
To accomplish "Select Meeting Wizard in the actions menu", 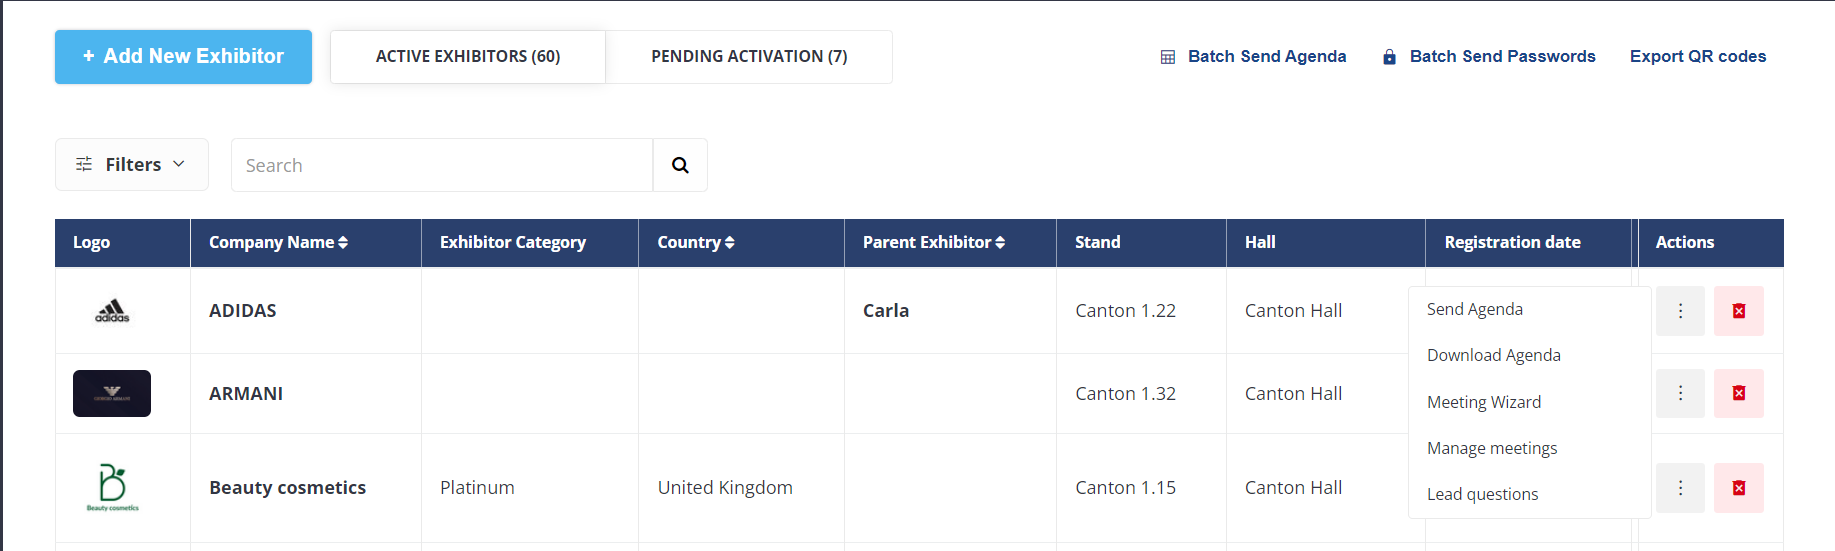I will pos(1484,402).
